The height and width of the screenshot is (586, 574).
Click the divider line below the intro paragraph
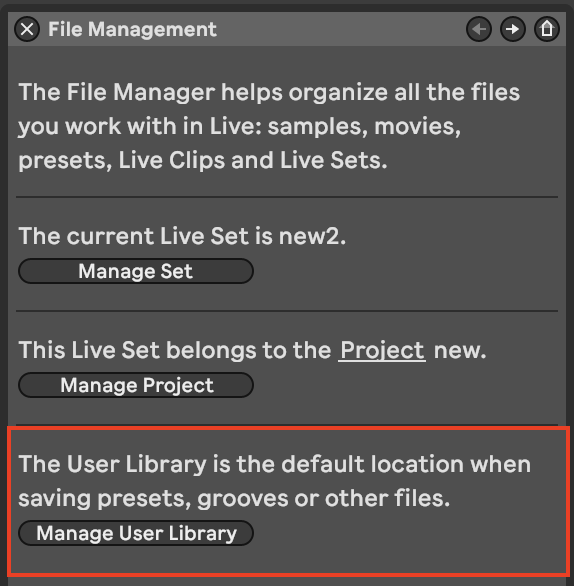coord(287,197)
